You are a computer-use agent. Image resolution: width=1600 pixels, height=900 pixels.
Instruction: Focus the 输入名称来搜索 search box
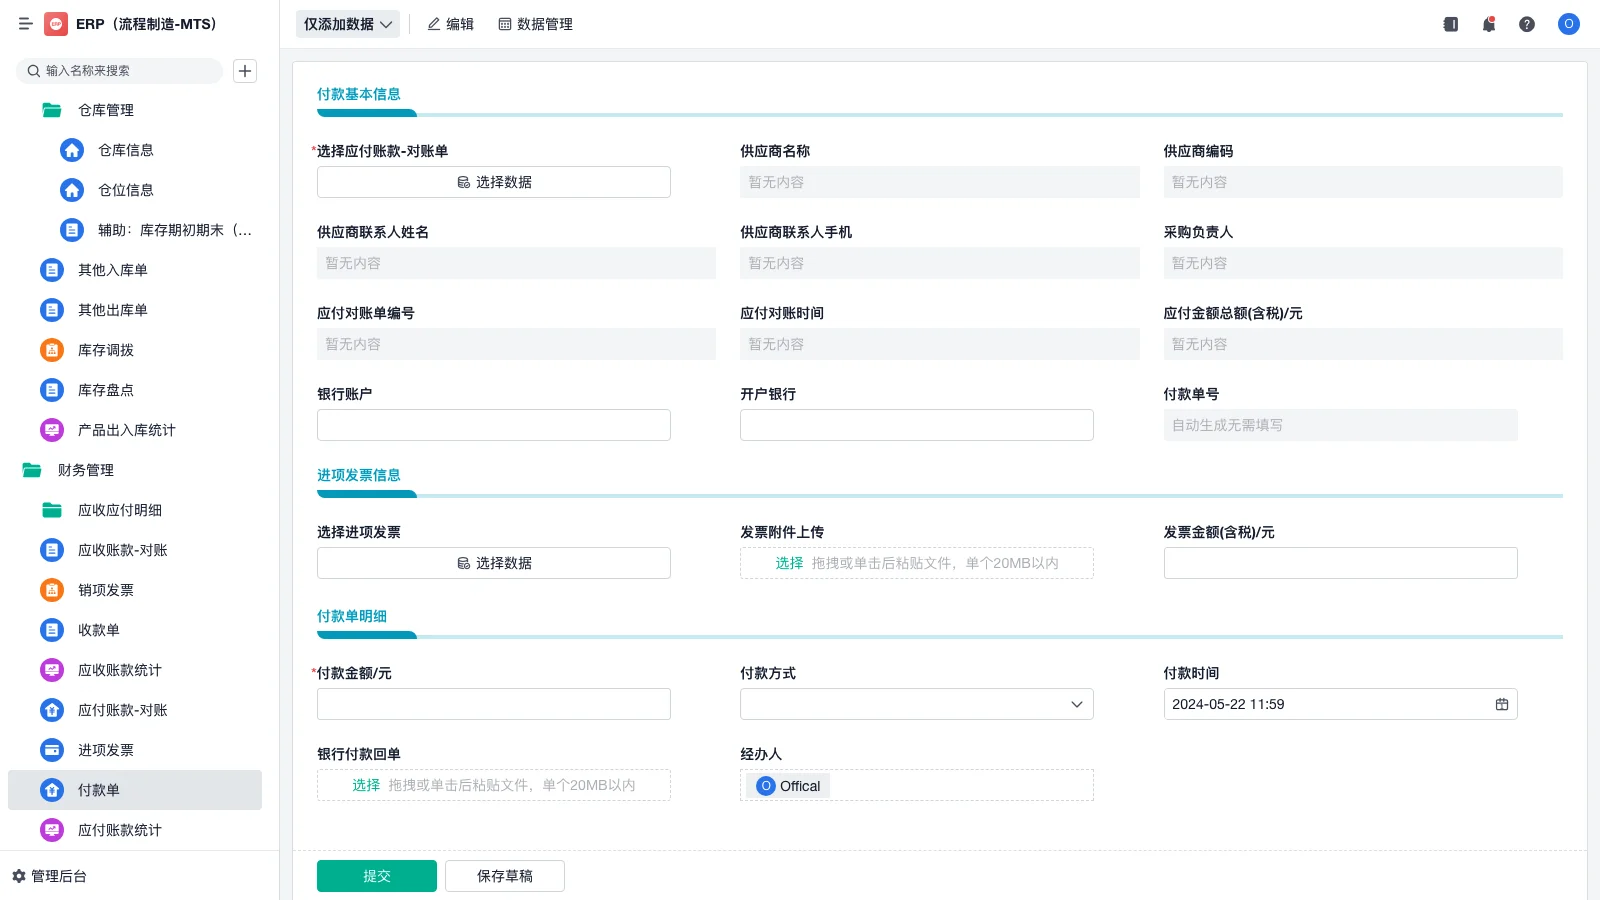120,71
